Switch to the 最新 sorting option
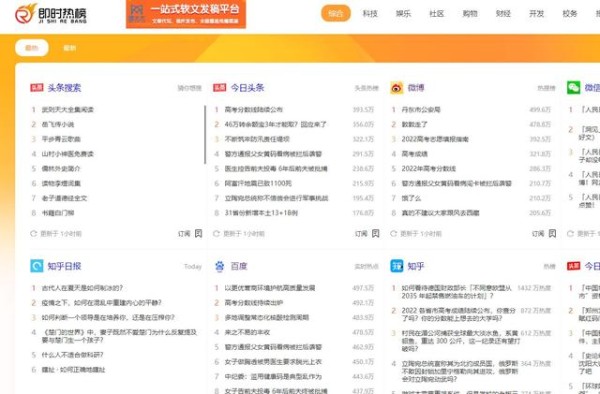The image size is (600, 394). pyautogui.click(x=69, y=48)
